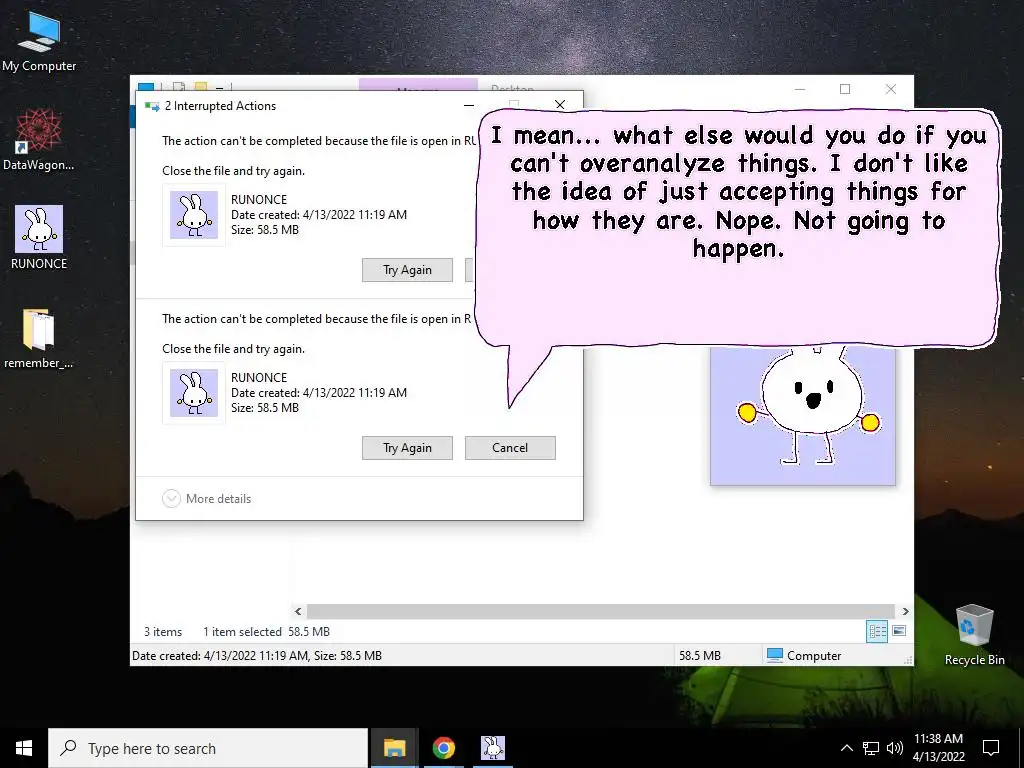Minimize the Interrupted Actions dialog
The height and width of the screenshot is (768, 1024).
pos(469,105)
